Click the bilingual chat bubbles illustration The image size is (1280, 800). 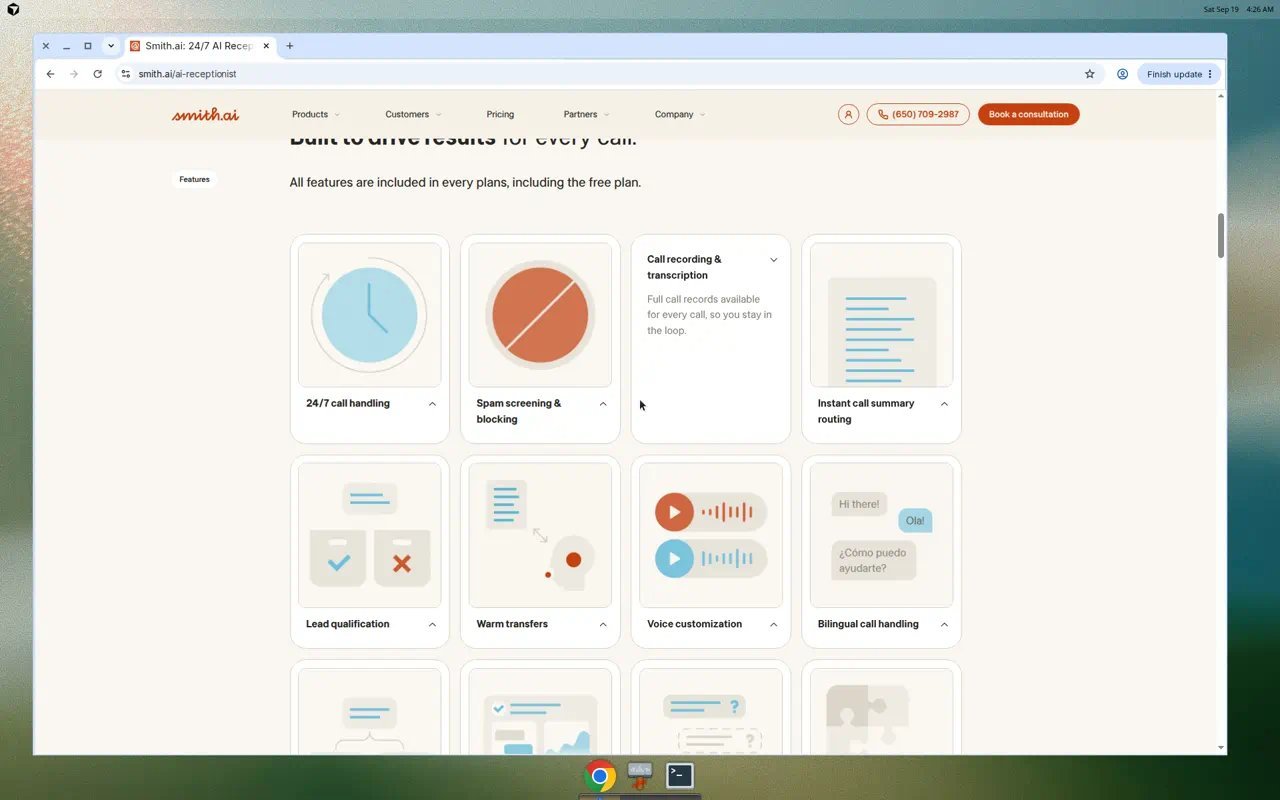(x=881, y=535)
